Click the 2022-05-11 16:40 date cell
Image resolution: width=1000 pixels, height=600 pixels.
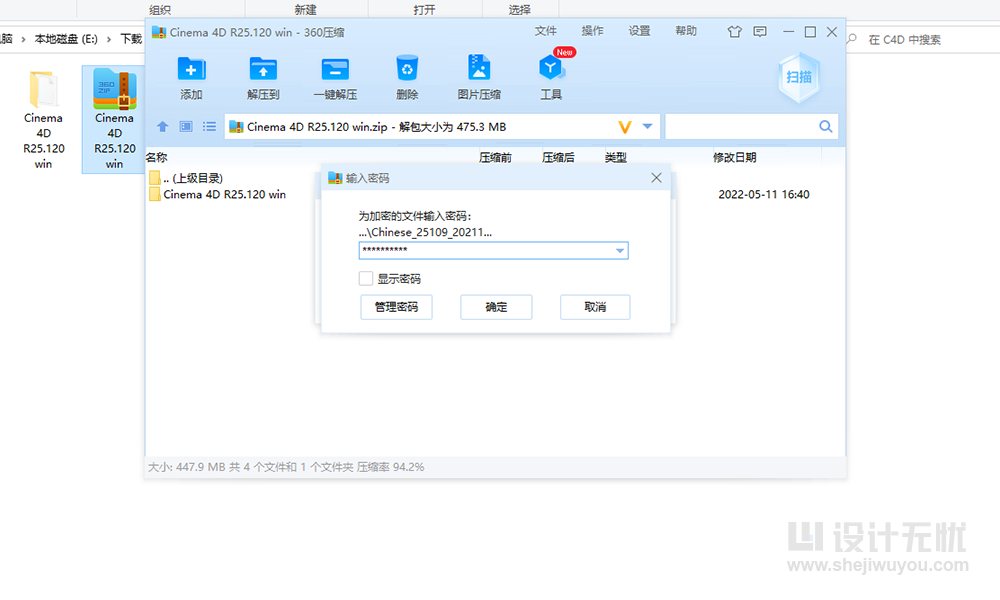(x=764, y=194)
